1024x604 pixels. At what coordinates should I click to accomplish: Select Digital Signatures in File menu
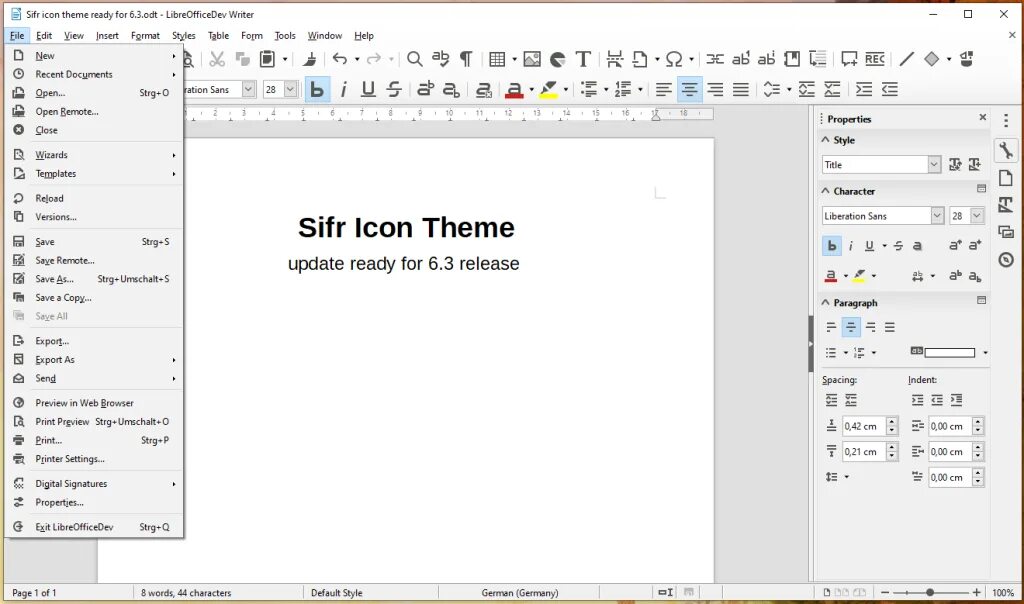95,484
